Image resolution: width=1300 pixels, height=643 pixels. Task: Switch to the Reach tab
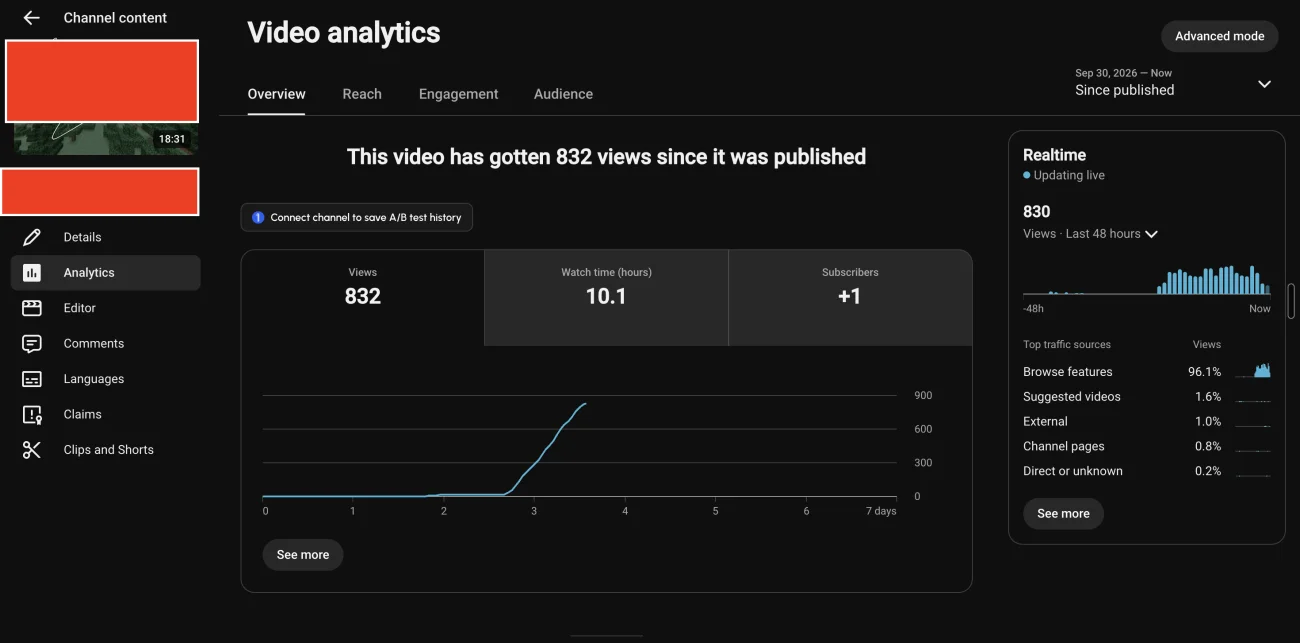click(x=362, y=94)
